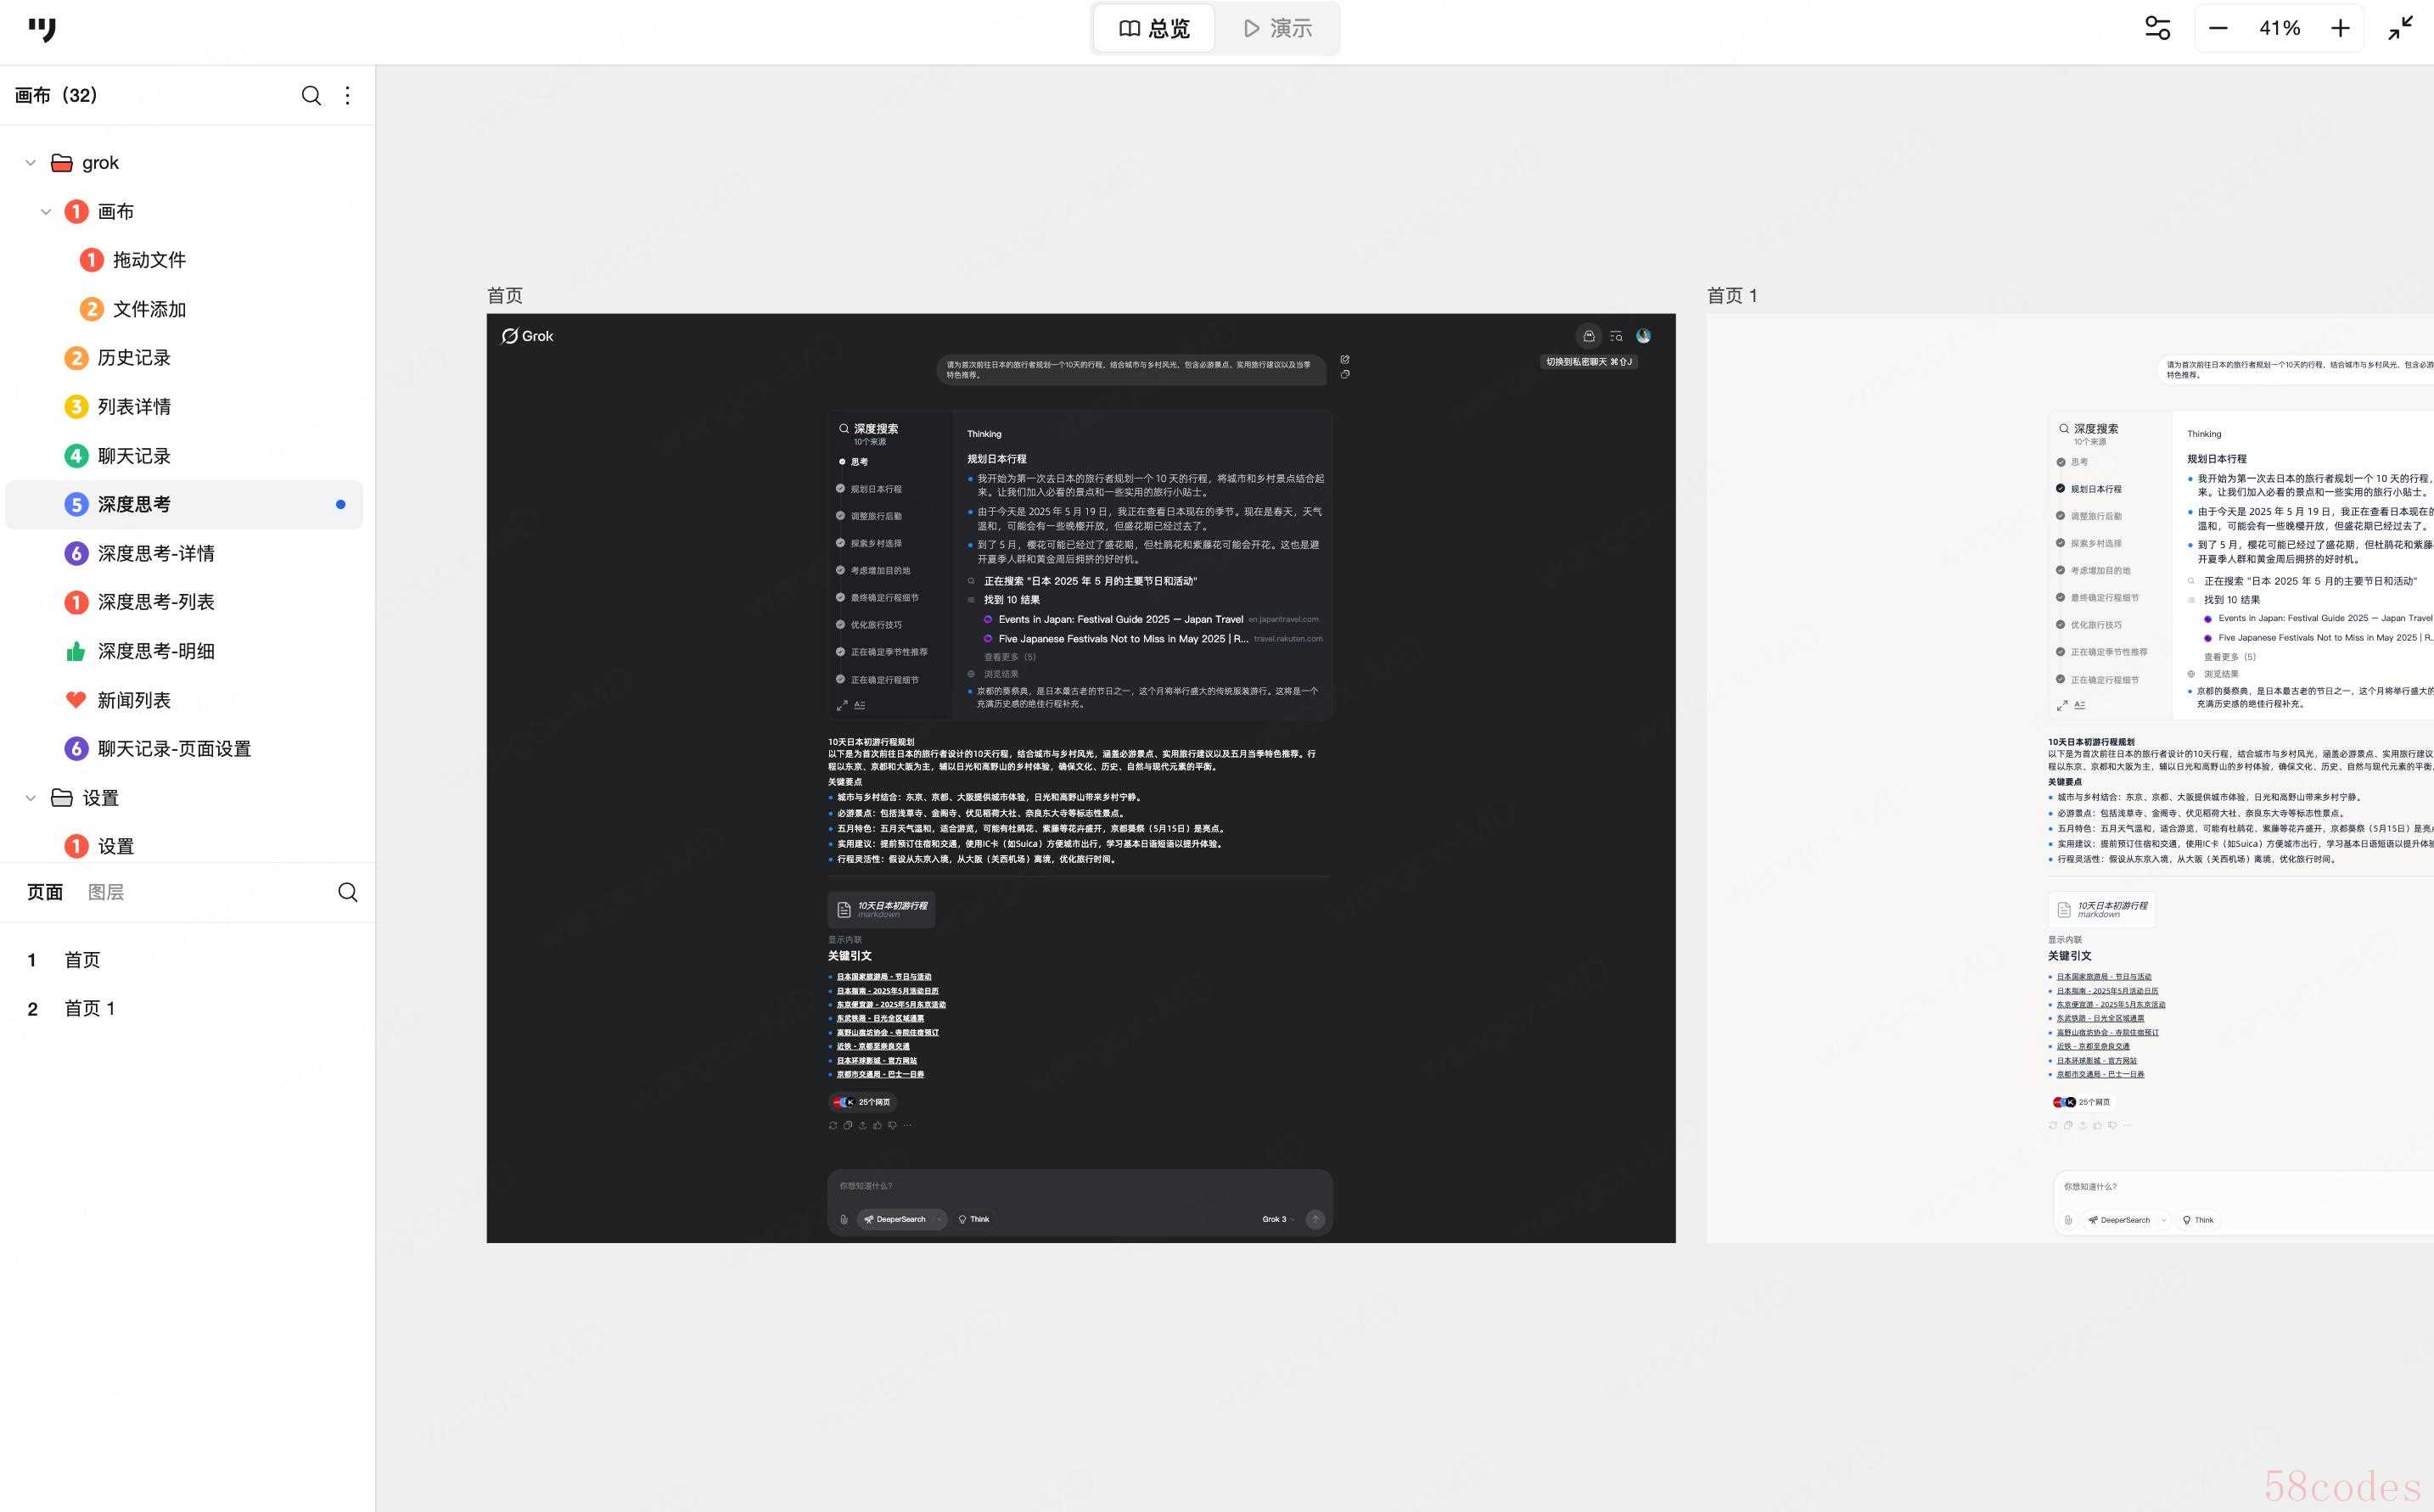This screenshot has height=1512, width=2434.
Task: Switch to the 总览 overview tab
Action: click(1154, 28)
